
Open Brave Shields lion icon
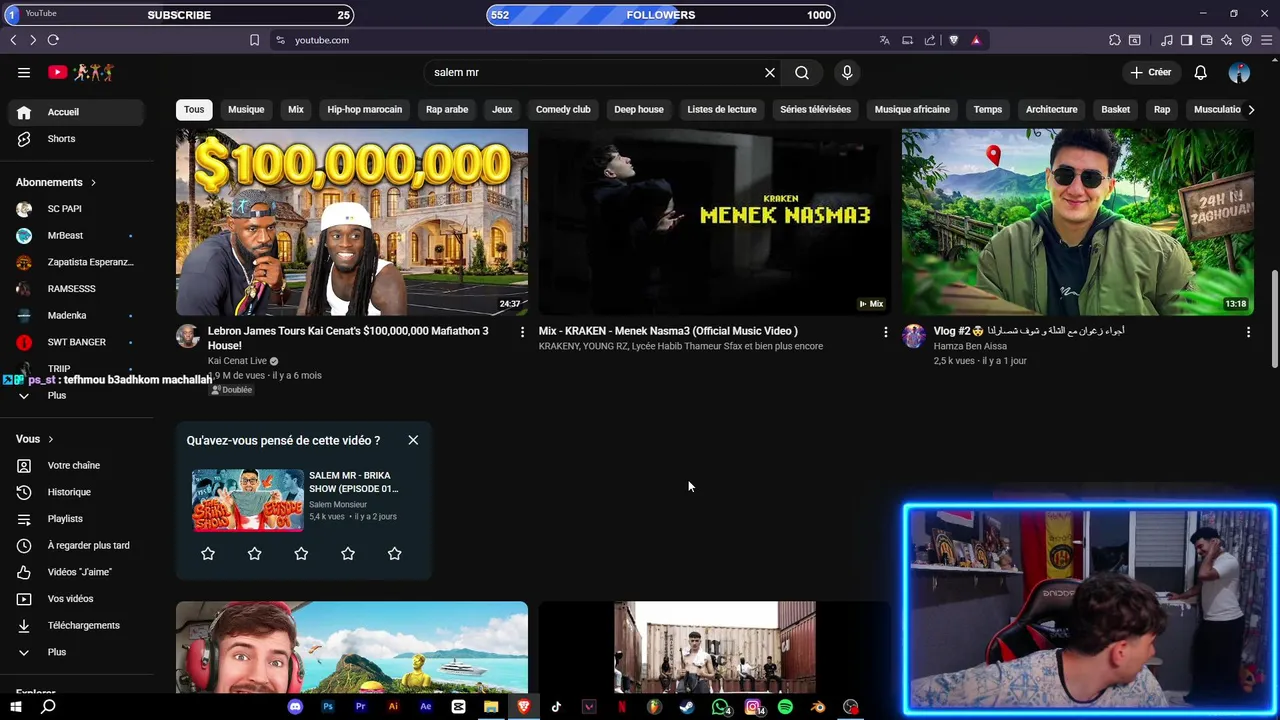point(953,40)
